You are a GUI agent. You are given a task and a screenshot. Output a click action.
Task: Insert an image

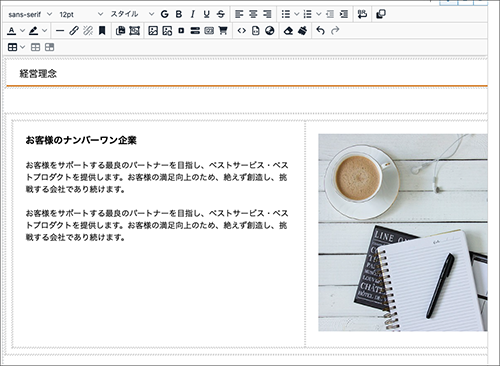(153, 31)
